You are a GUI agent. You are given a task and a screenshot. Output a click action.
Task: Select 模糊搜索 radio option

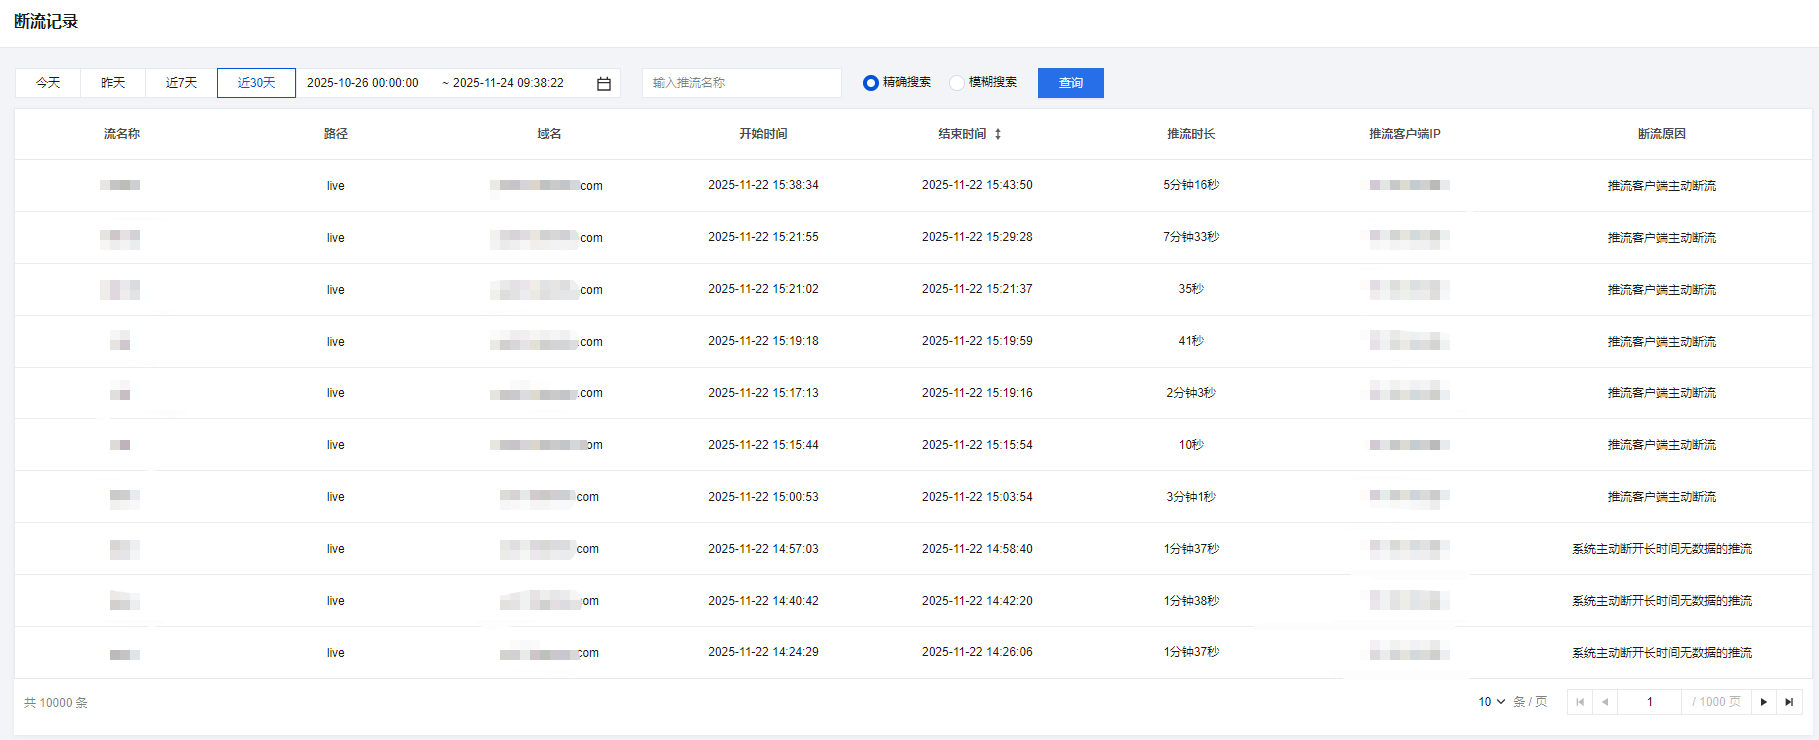[x=957, y=83]
